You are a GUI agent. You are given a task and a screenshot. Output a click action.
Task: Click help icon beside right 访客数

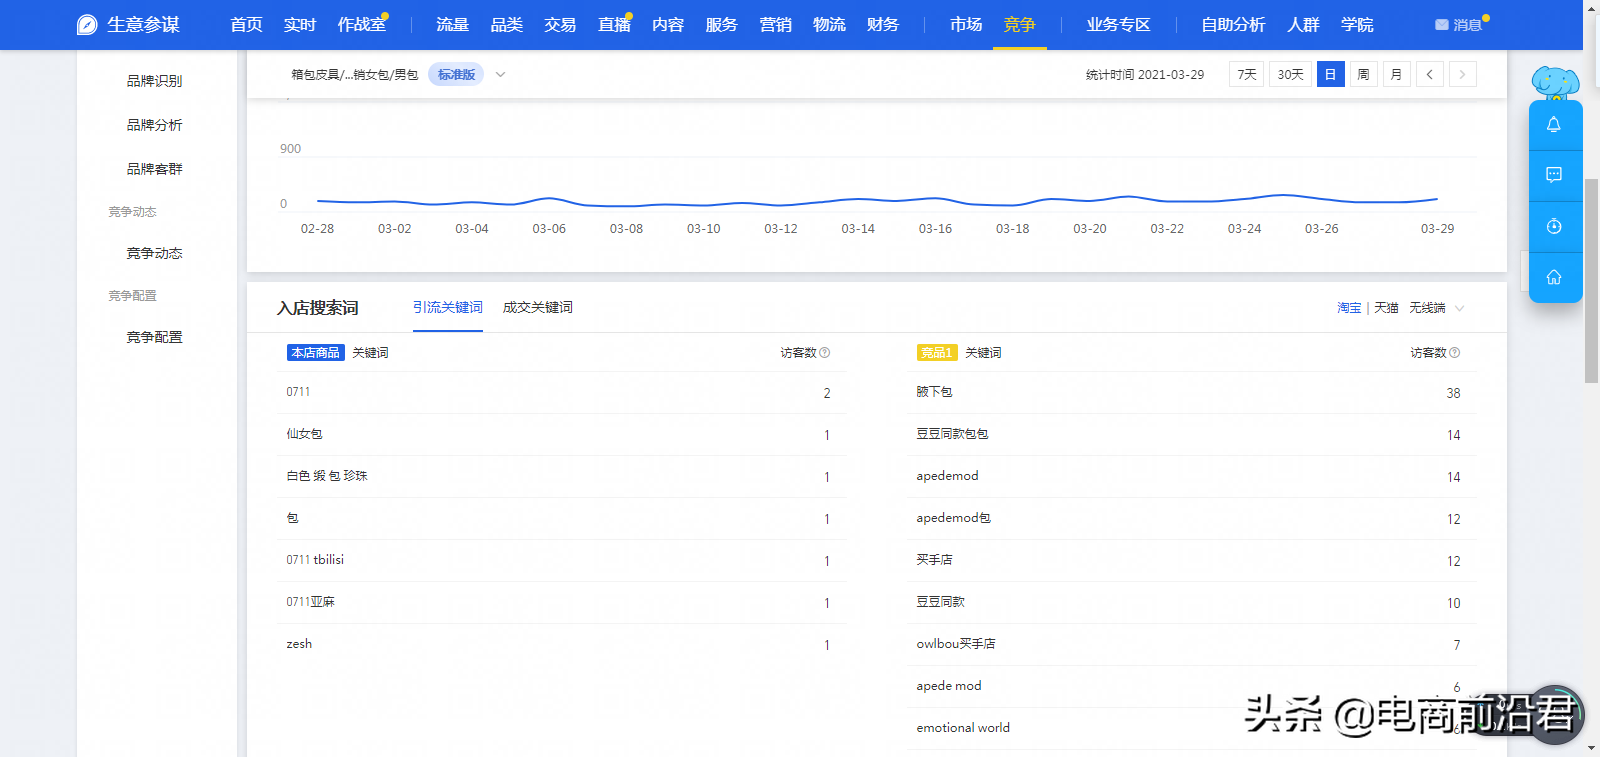point(1455,353)
